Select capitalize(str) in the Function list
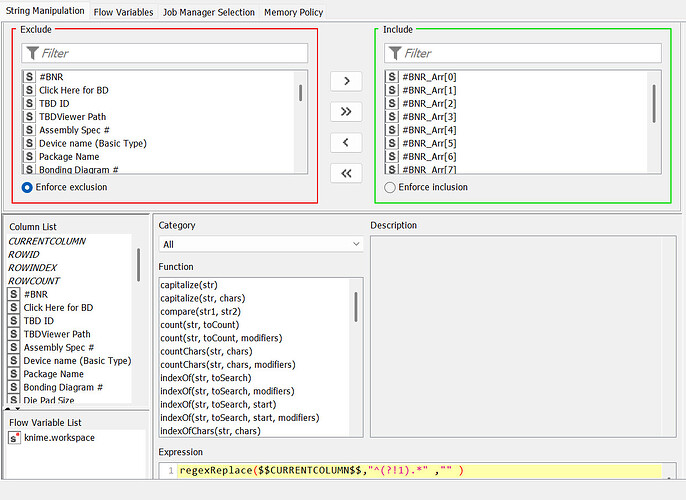 pyautogui.click(x=189, y=285)
